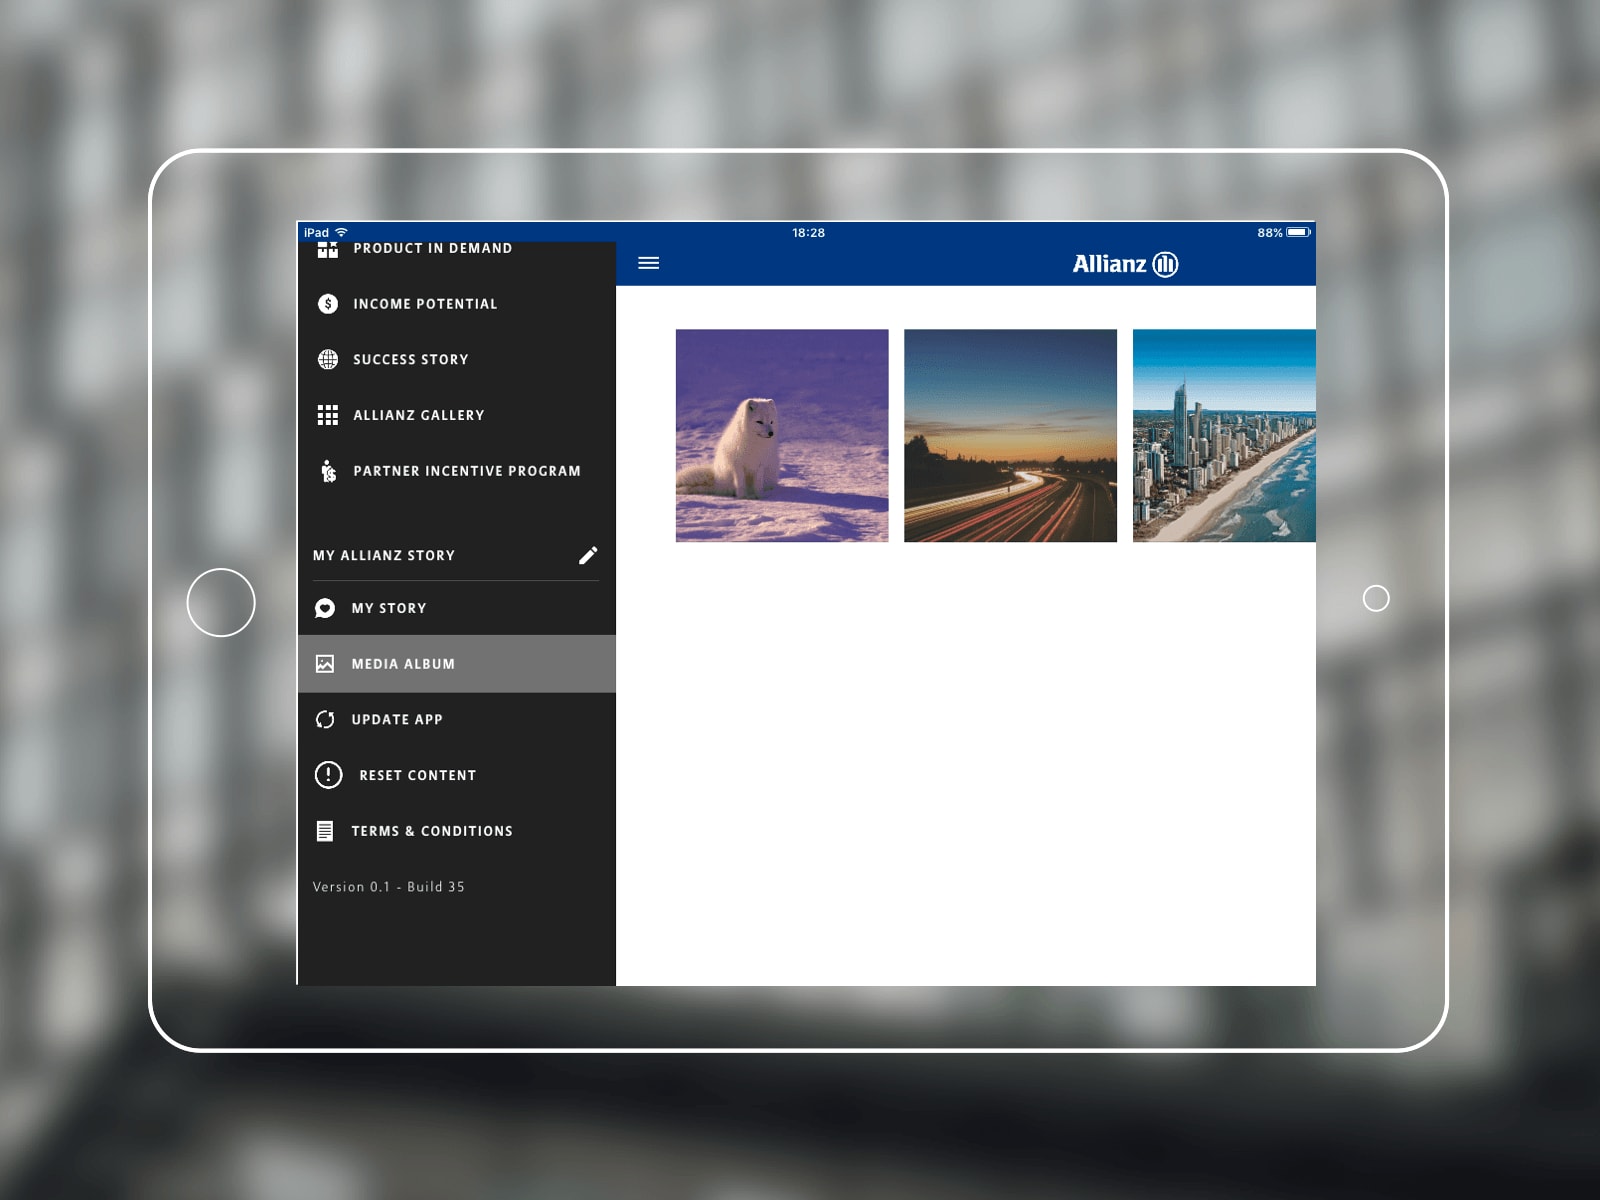This screenshot has width=1600, height=1200.
Task: Click the Product in Demand icon
Action: (328, 249)
